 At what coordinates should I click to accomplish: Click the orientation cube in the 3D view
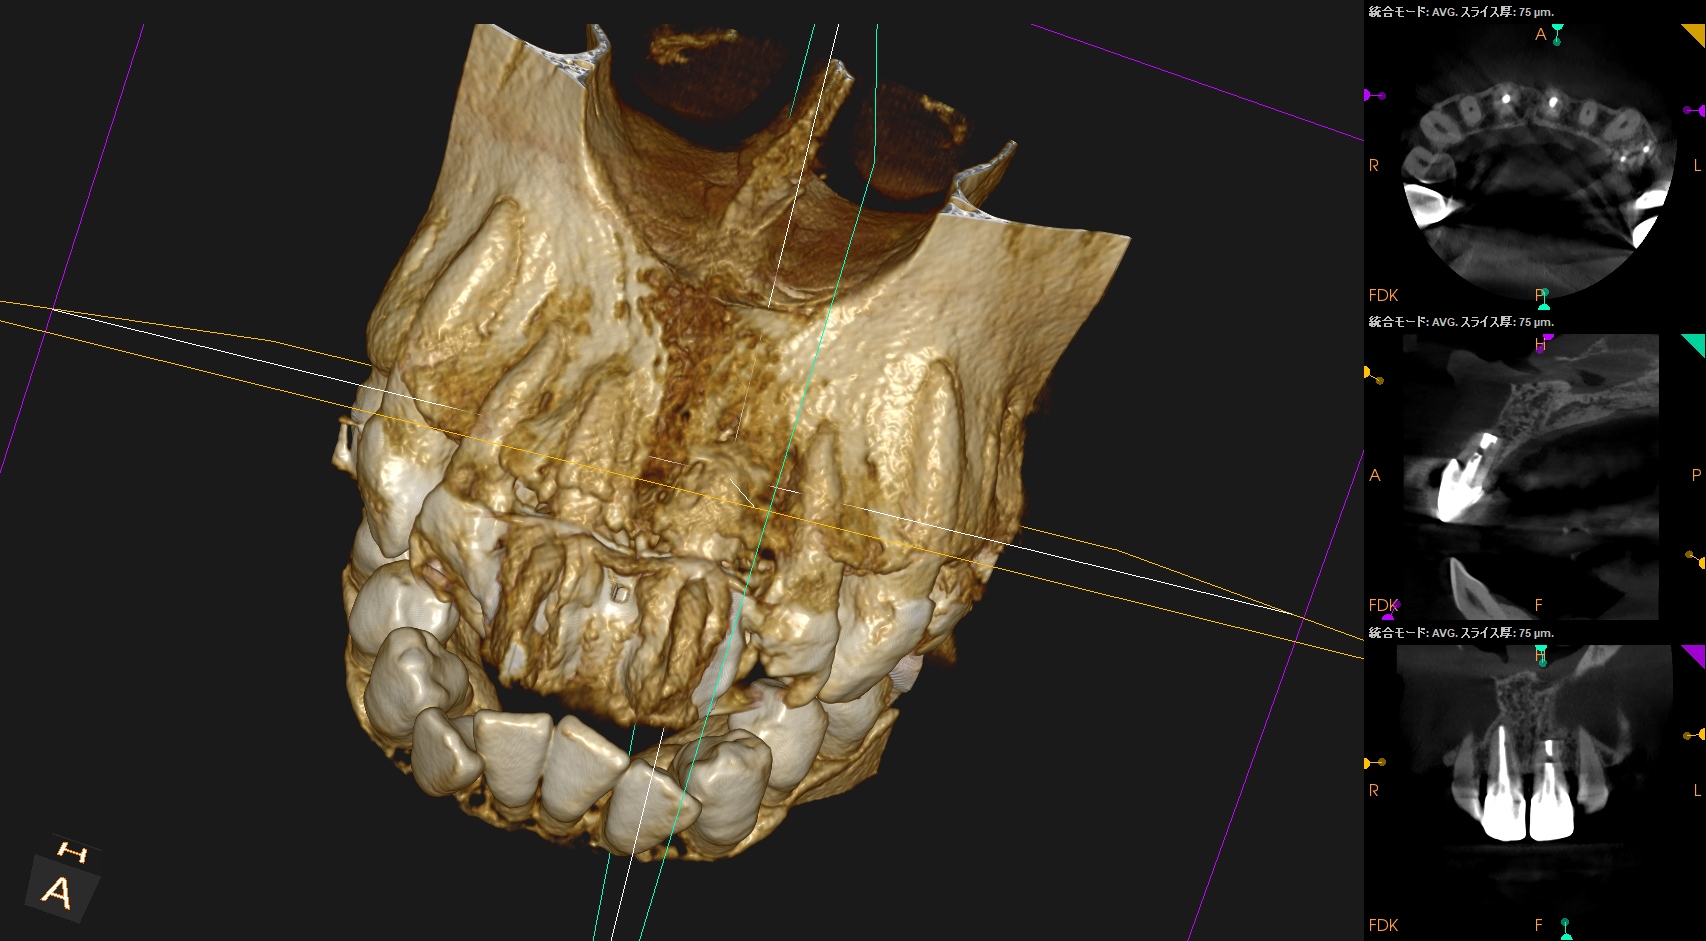coord(62,882)
